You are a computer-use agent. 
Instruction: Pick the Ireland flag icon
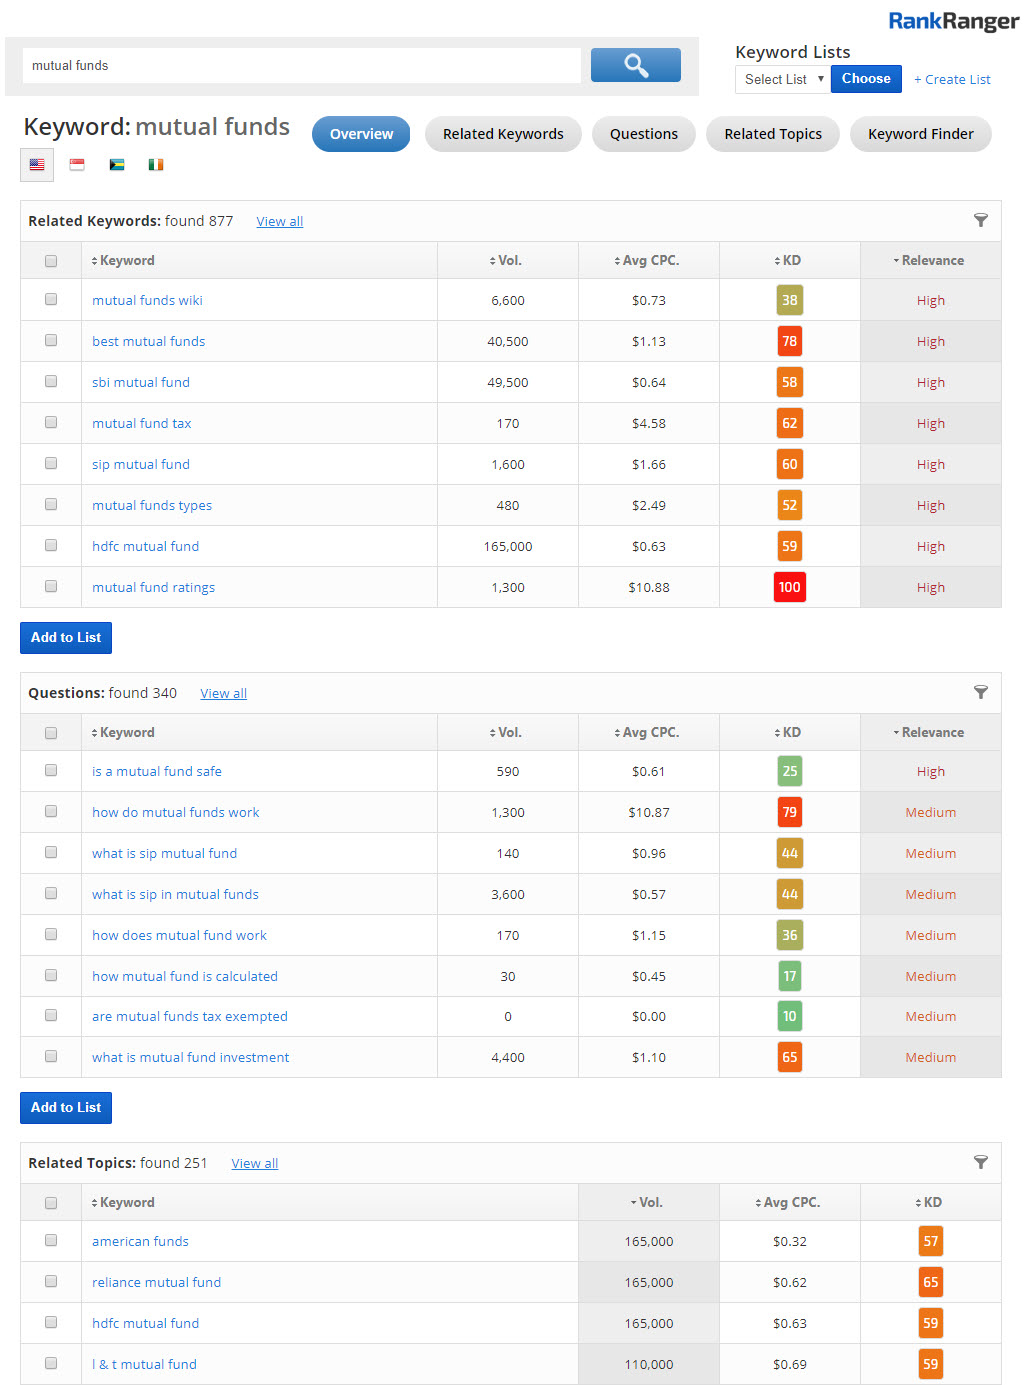click(156, 165)
